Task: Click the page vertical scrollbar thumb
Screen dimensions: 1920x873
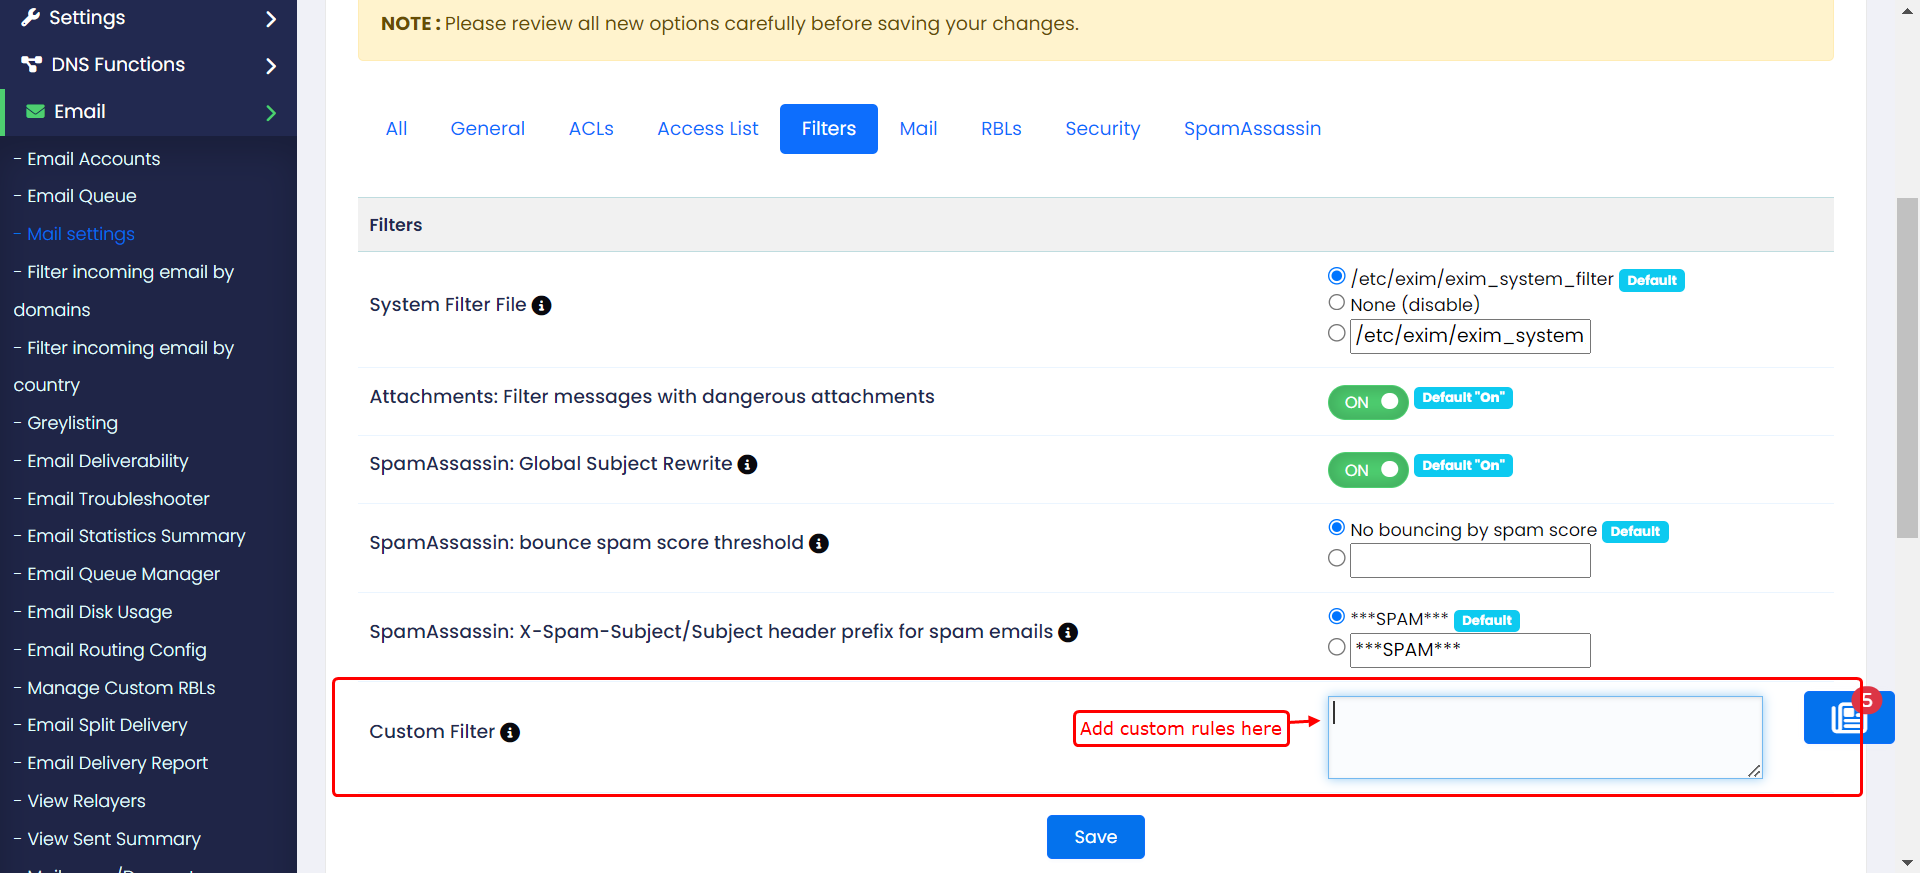Action: [1907, 368]
